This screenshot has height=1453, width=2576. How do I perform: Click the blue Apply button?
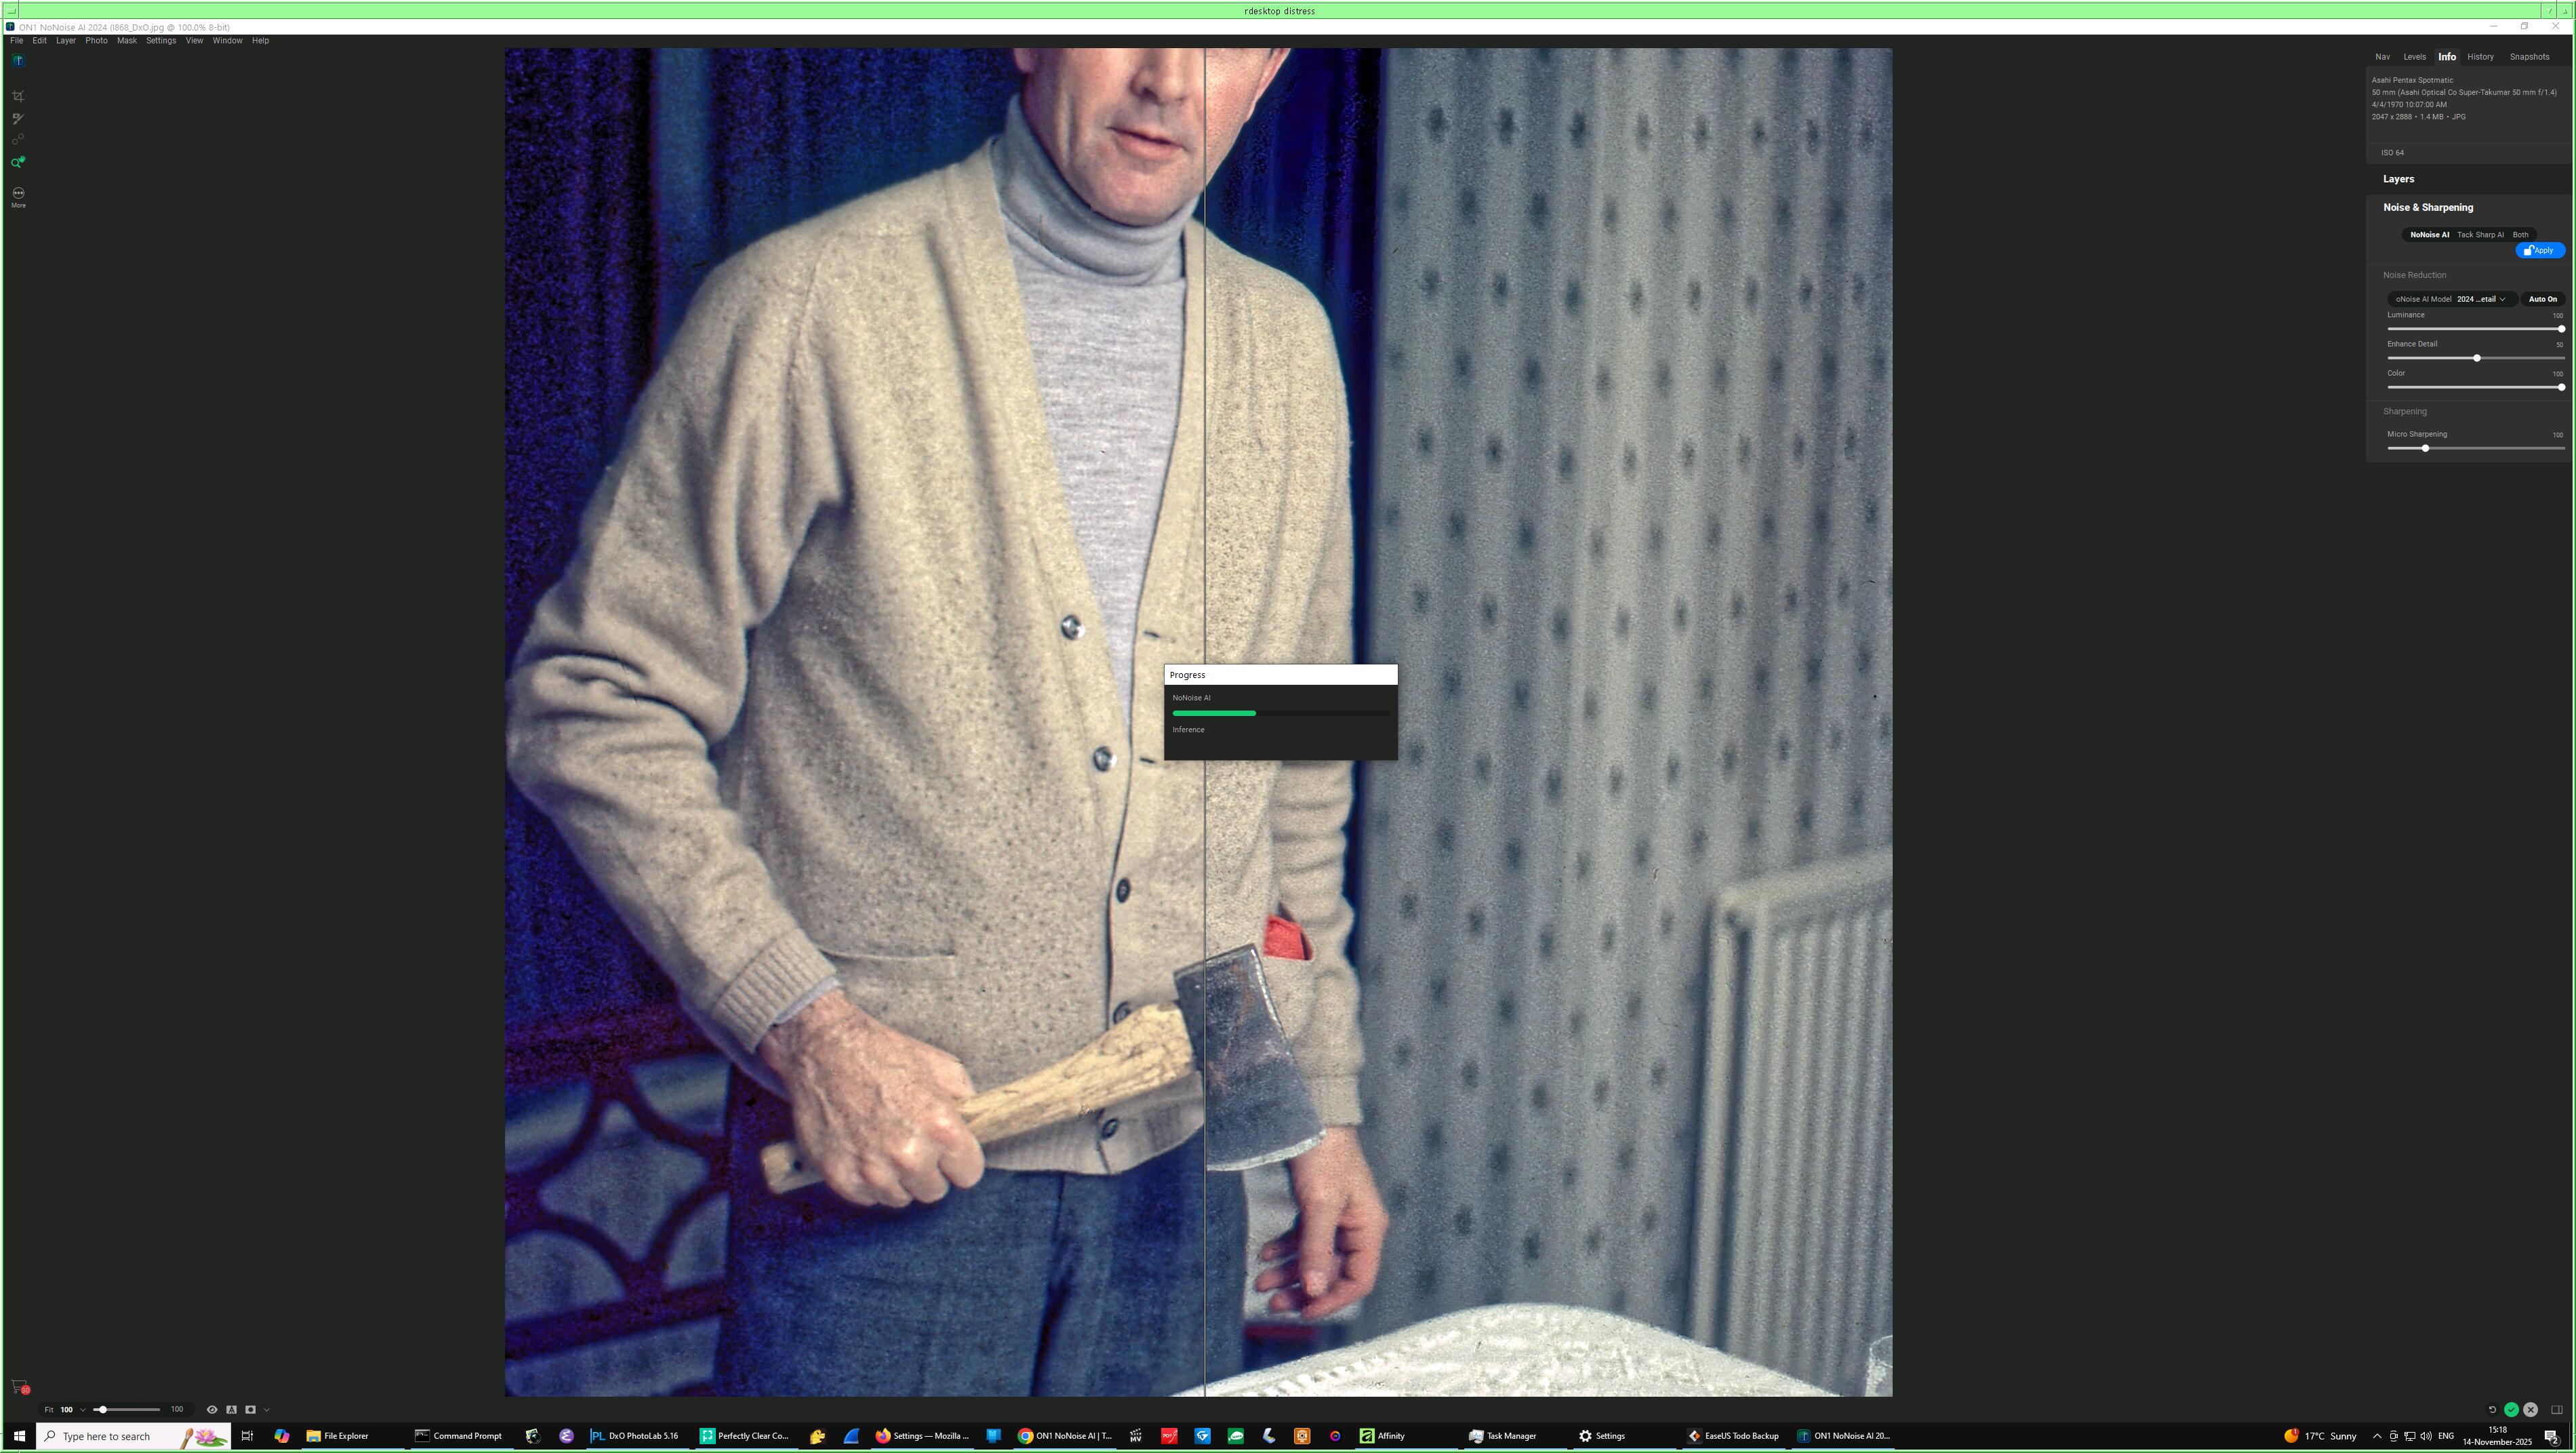point(2540,251)
